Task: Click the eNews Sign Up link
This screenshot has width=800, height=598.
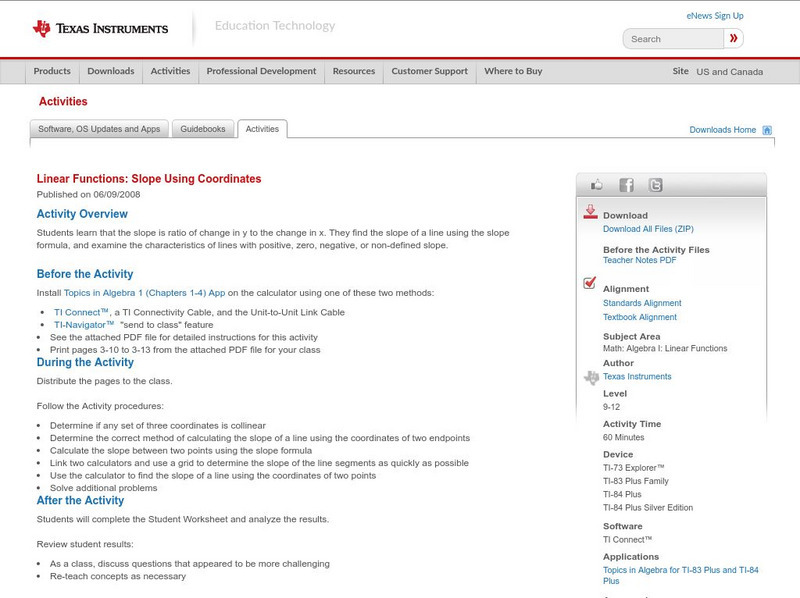Action: coord(715,16)
